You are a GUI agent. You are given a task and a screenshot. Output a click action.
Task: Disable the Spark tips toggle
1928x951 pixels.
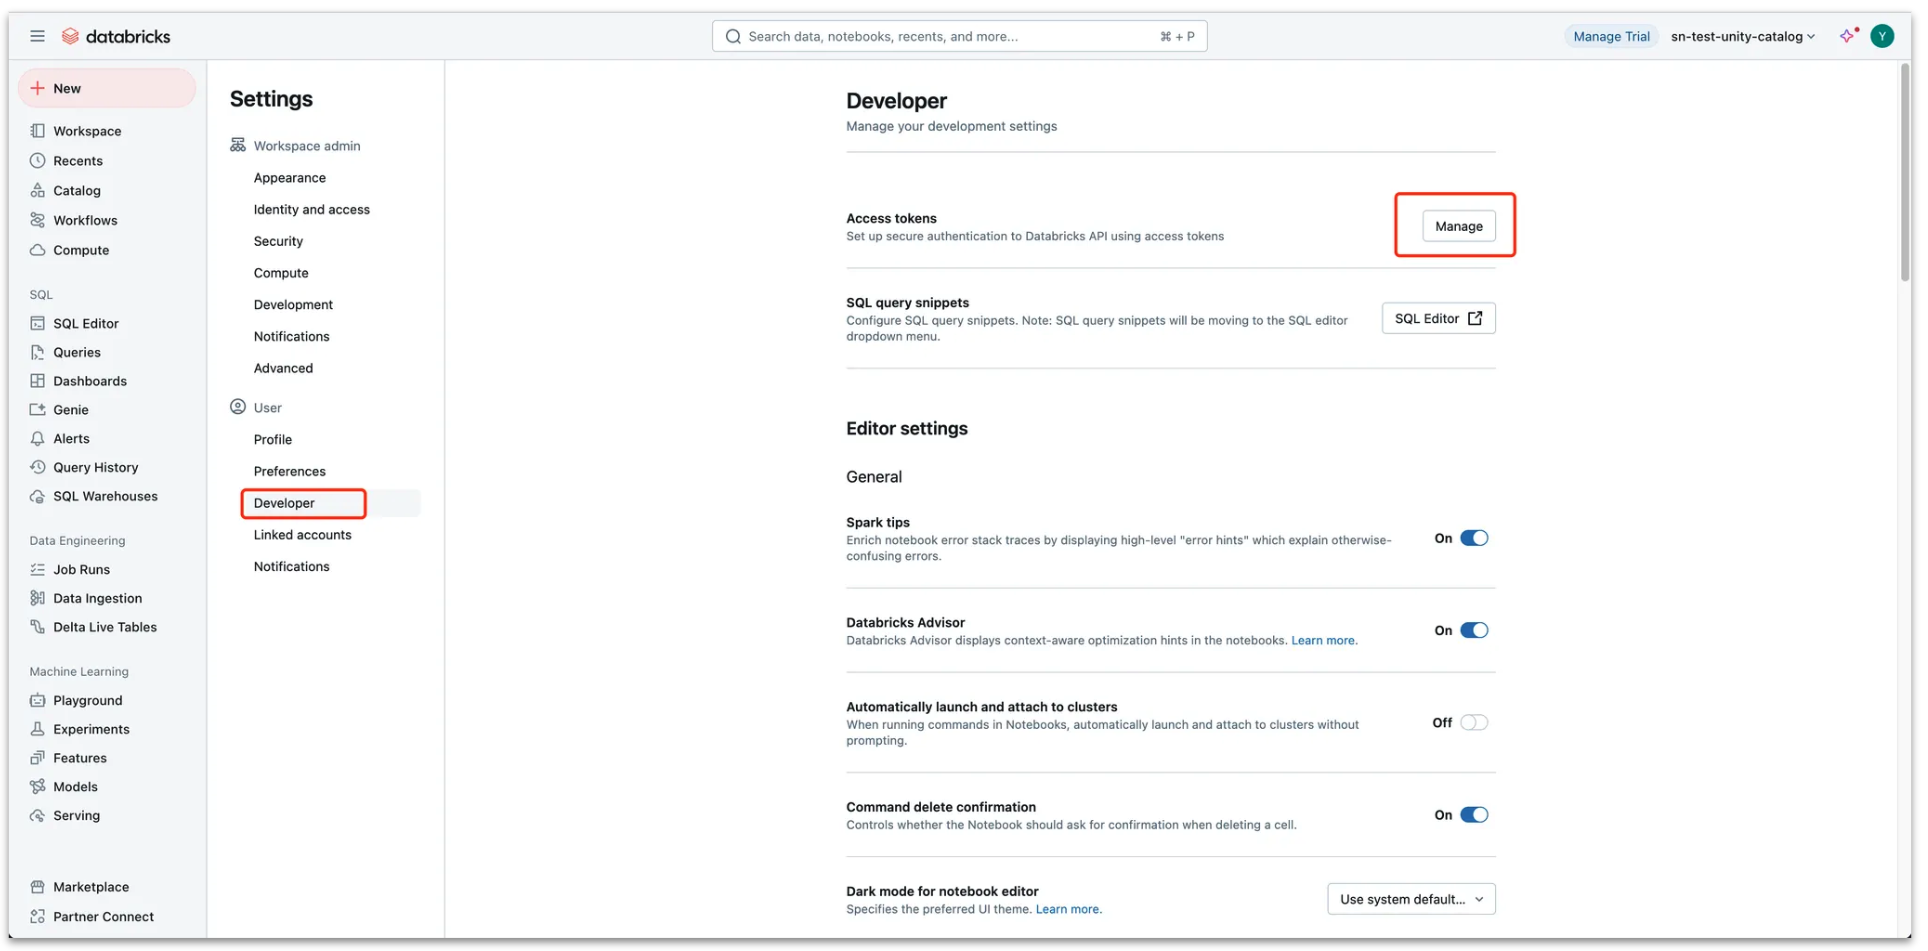(1473, 539)
